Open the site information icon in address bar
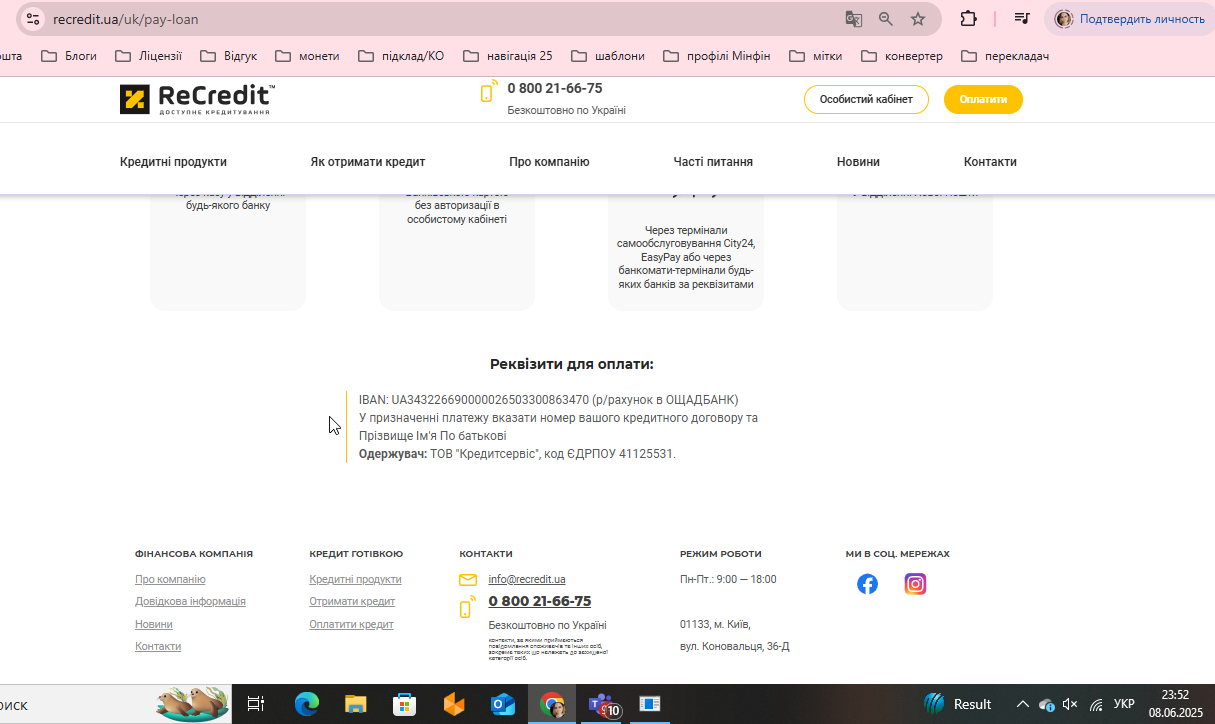Screen dimensions: 1215x724 coord(33,19)
